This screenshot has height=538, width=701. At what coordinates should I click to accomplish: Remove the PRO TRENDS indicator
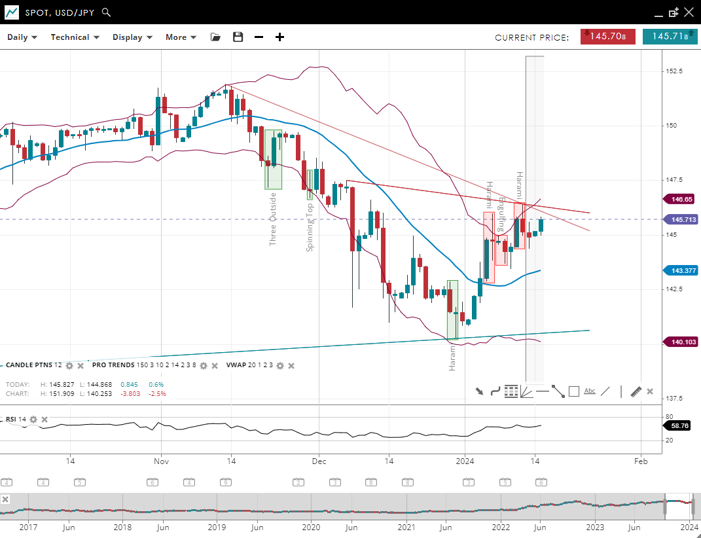click(x=215, y=366)
